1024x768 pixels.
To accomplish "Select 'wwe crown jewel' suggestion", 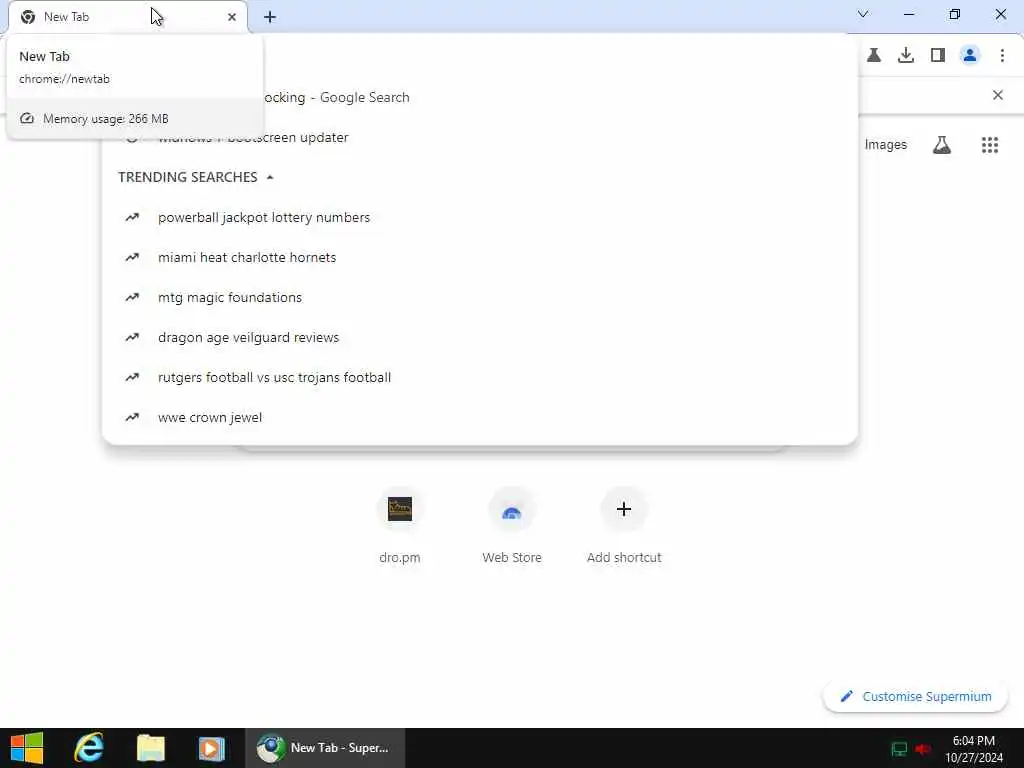I will point(480,417).
